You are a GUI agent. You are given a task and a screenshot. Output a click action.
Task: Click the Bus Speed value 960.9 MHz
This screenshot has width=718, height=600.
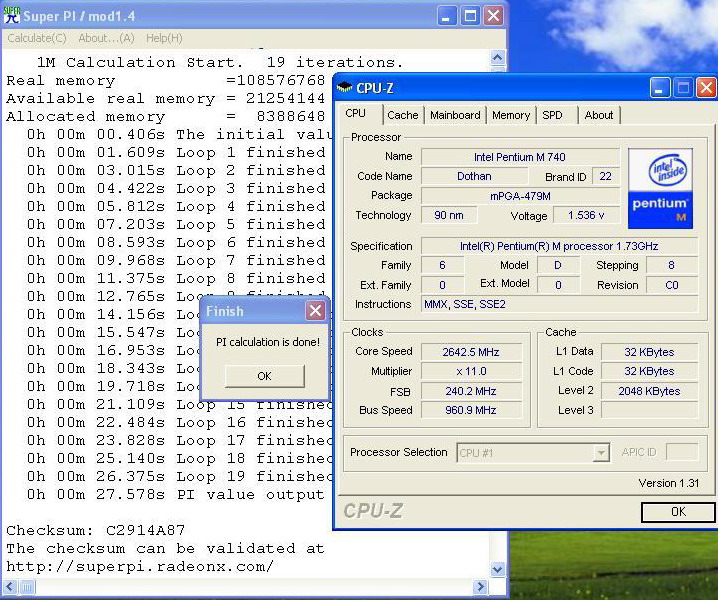tap(471, 410)
